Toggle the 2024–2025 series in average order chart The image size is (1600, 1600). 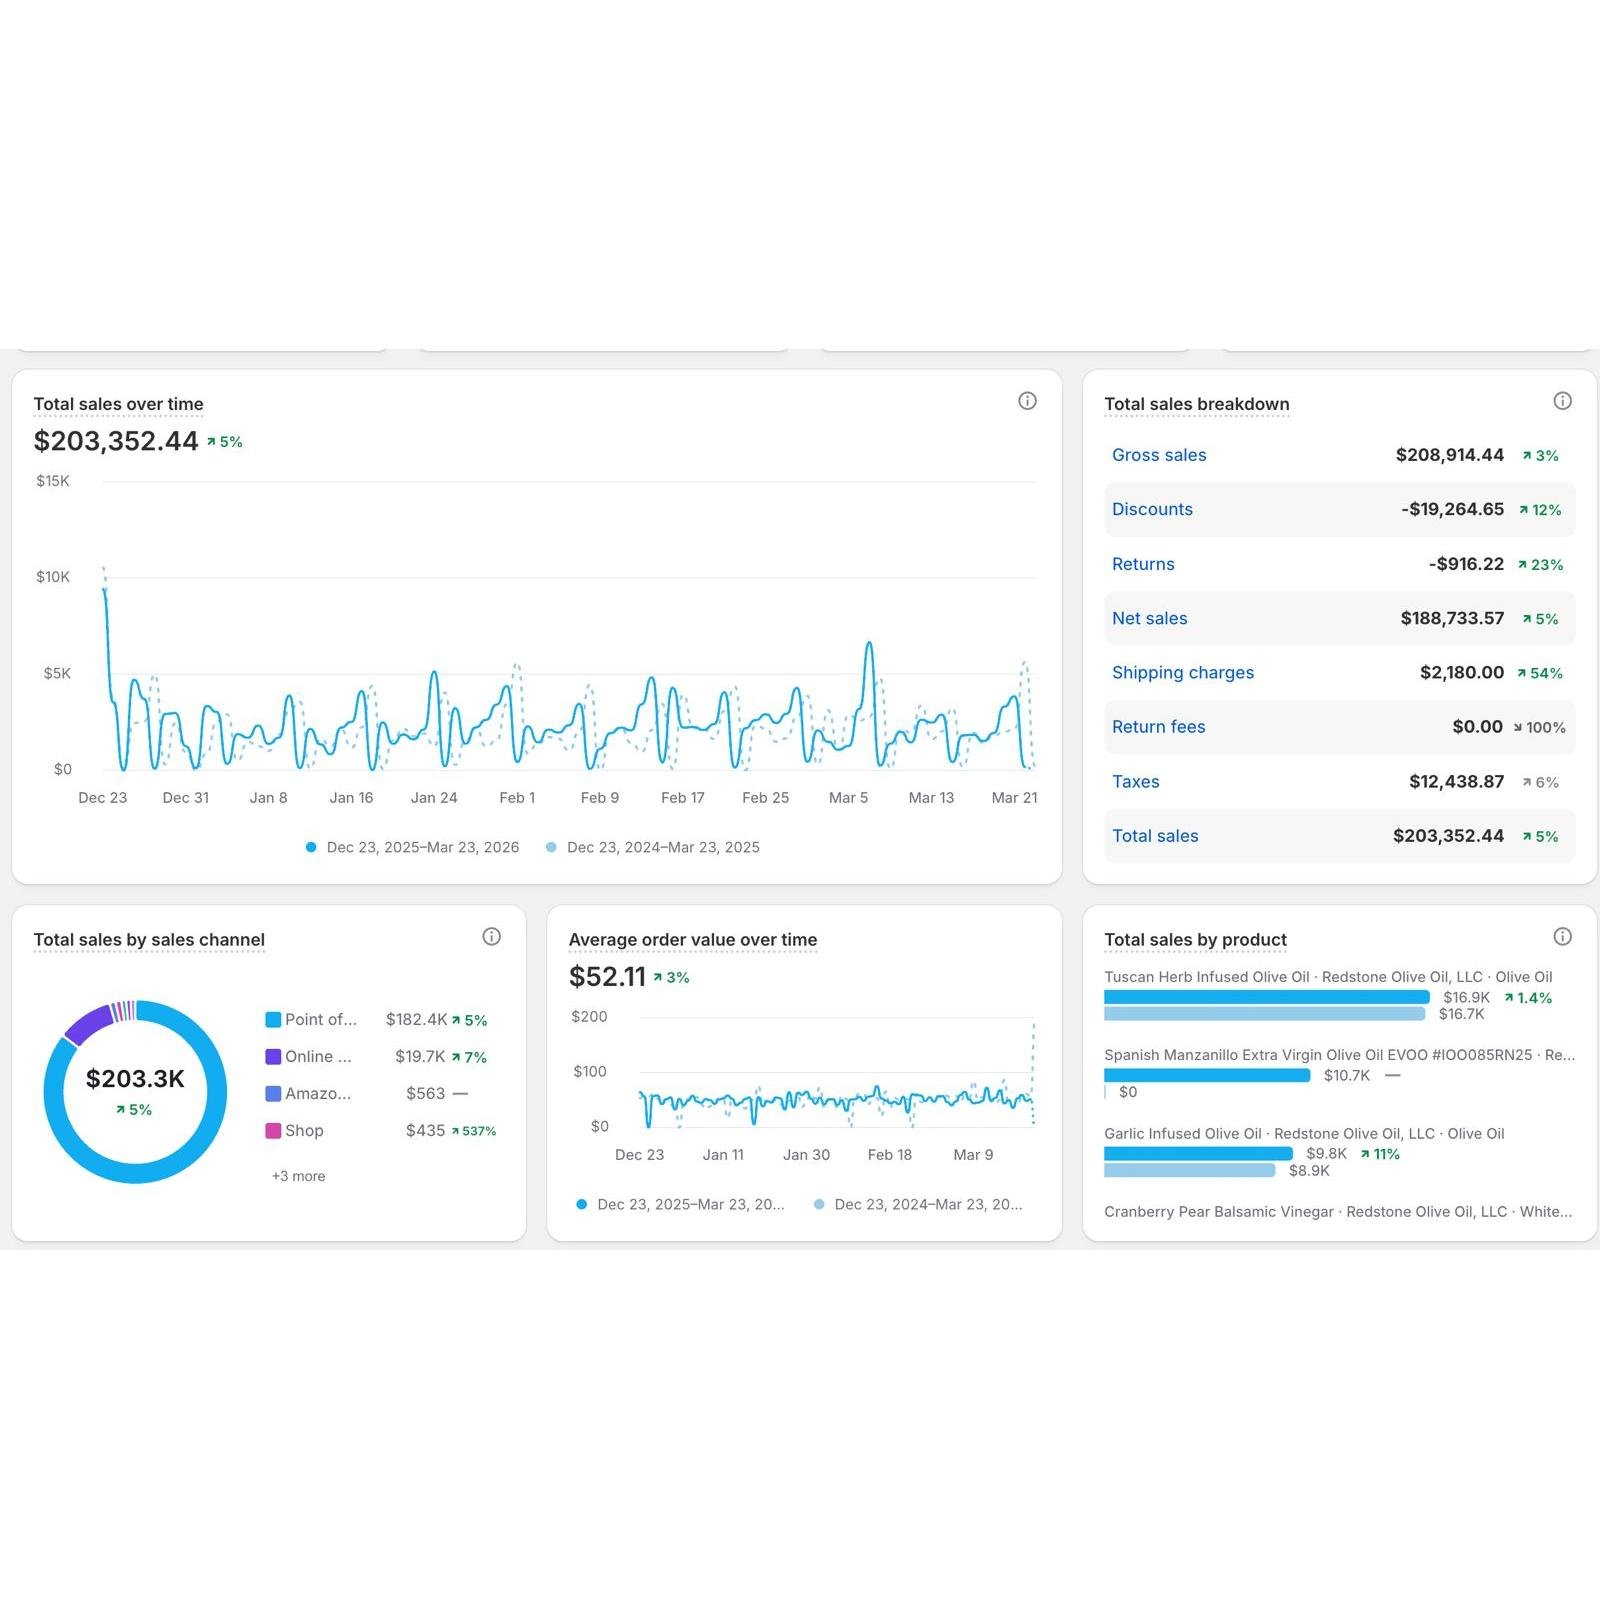click(x=918, y=1205)
